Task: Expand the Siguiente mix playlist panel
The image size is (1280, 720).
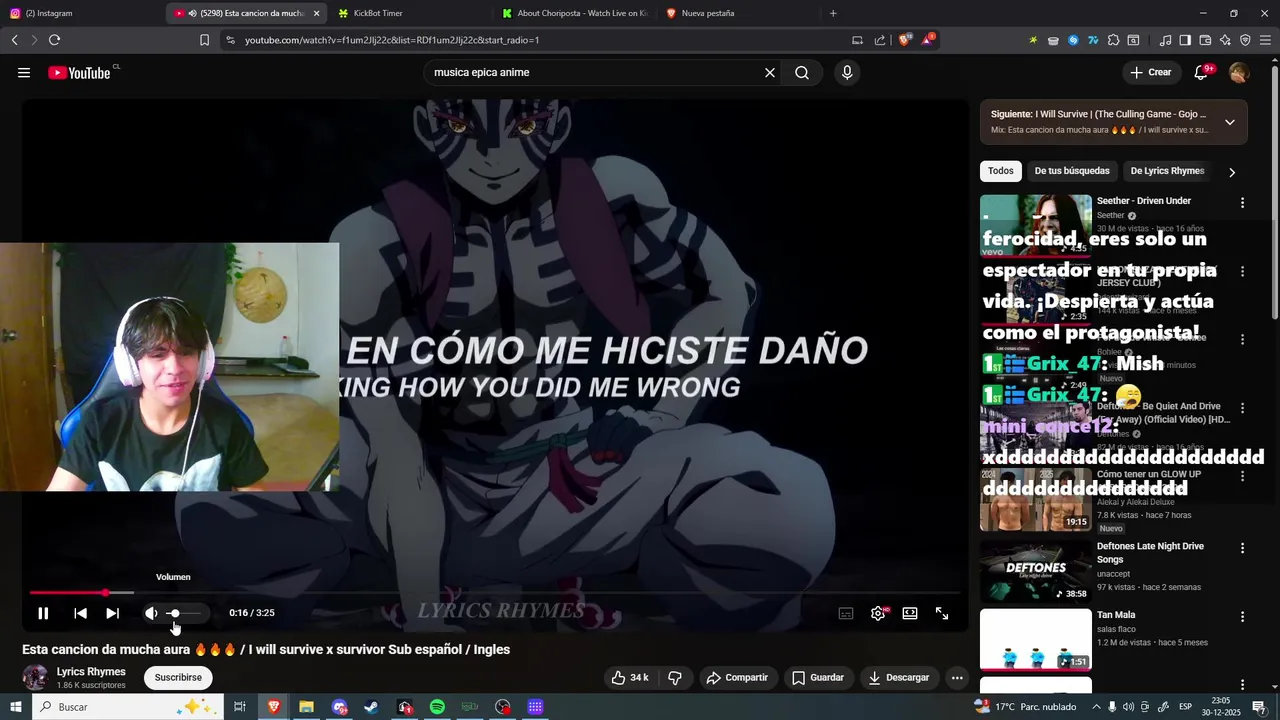Action: pos(1230,122)
